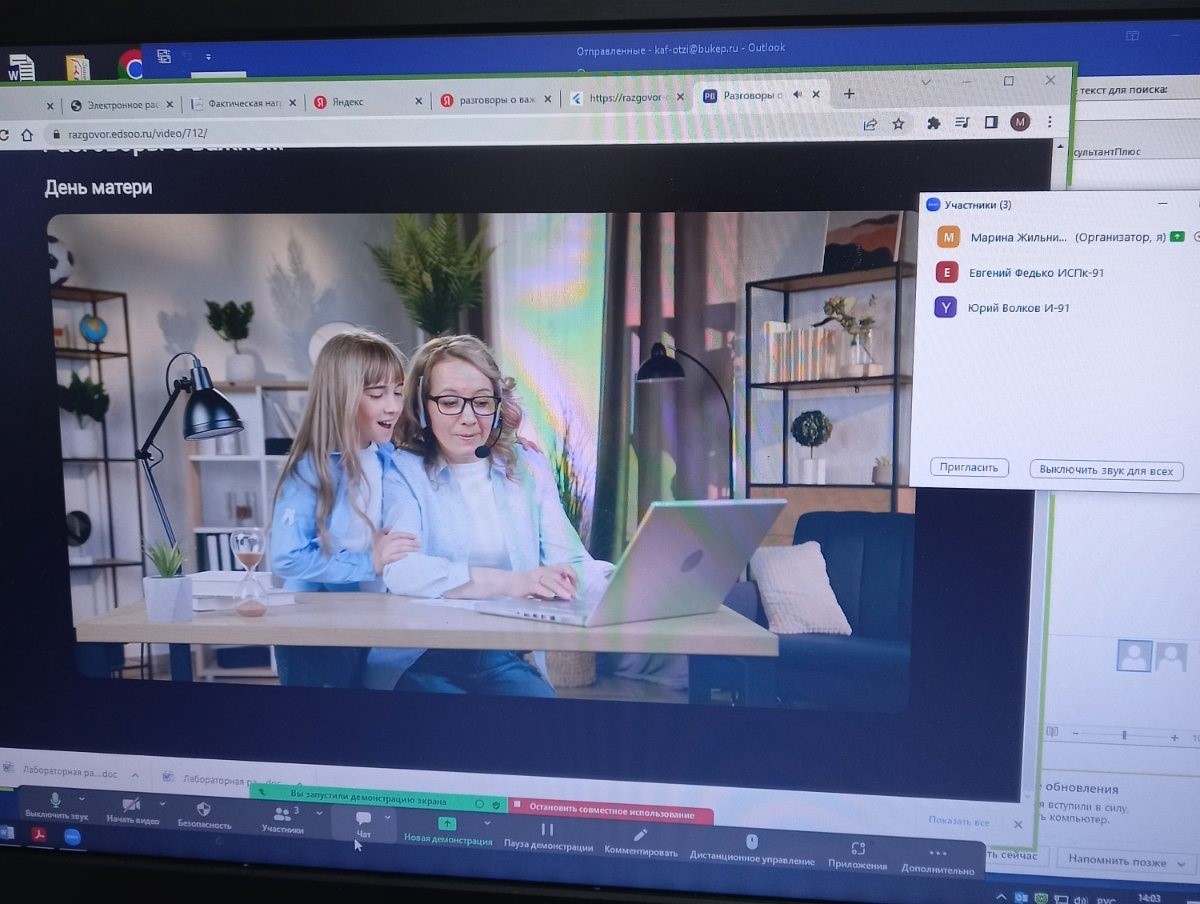This screenshot has width=1200, height=904.
Task: Click Выключить звук для всех
Action: click(1106, 470)
